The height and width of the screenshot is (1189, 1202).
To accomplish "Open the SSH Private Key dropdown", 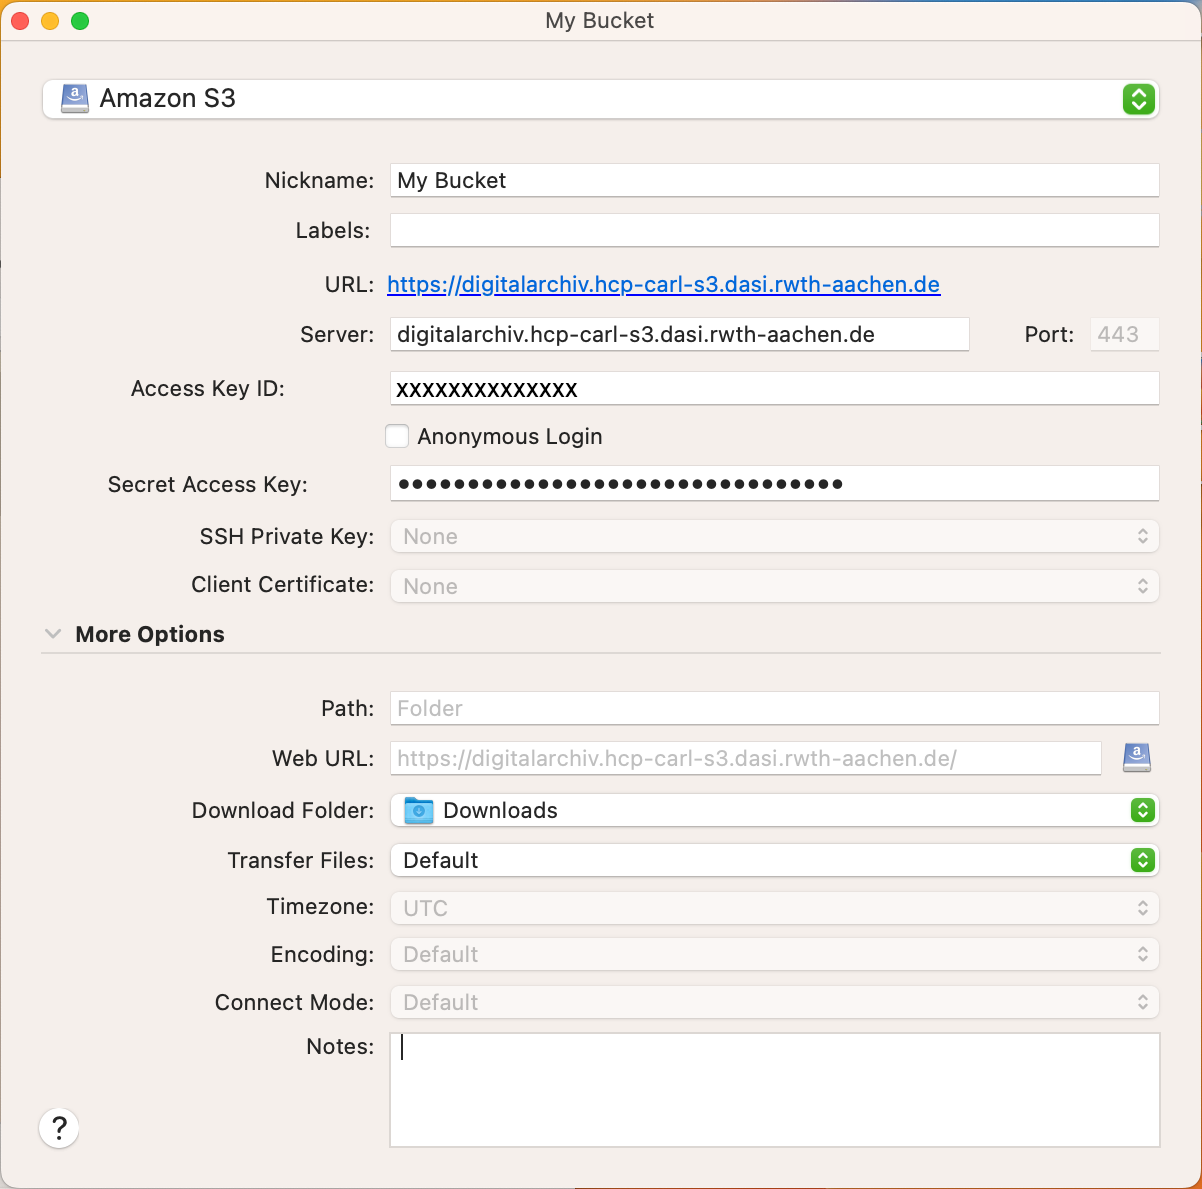I will [x=1144, y=536].
